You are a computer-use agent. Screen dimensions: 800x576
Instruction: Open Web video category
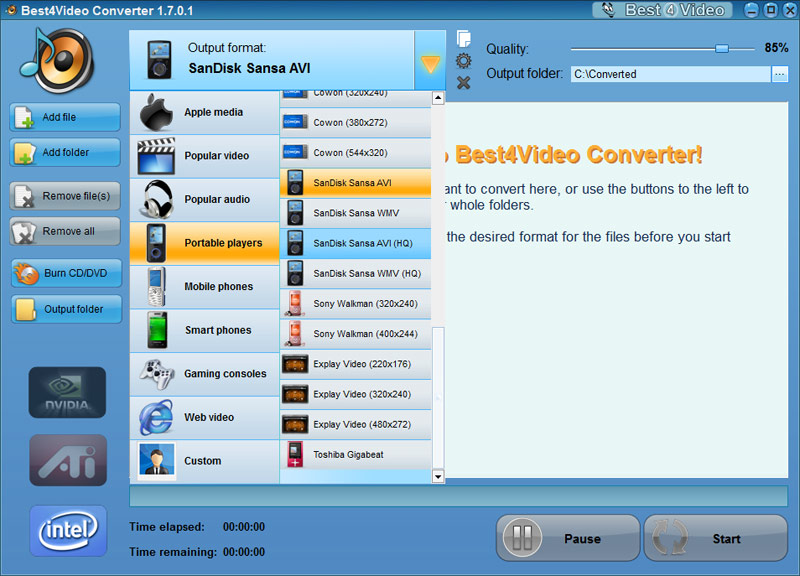tap(204, 417)
